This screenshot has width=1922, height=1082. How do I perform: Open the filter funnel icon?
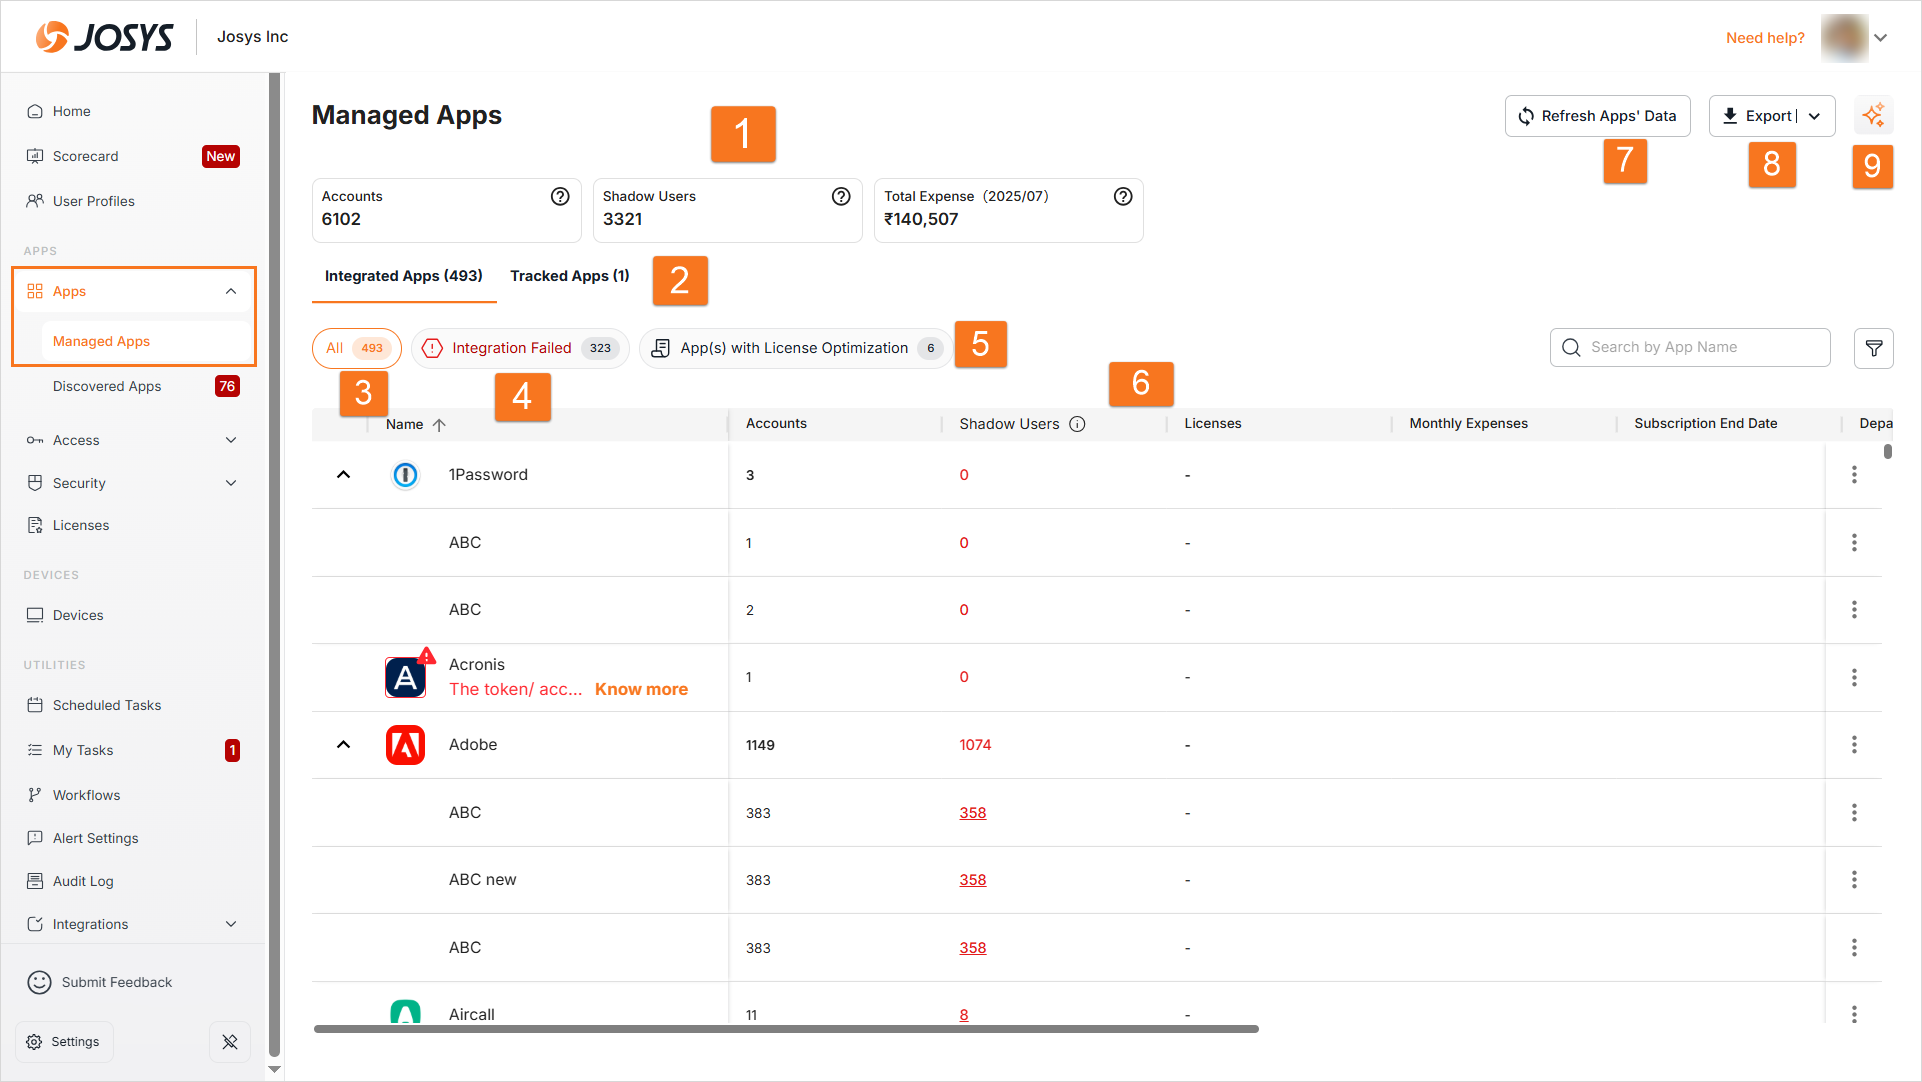point(1873,348)
